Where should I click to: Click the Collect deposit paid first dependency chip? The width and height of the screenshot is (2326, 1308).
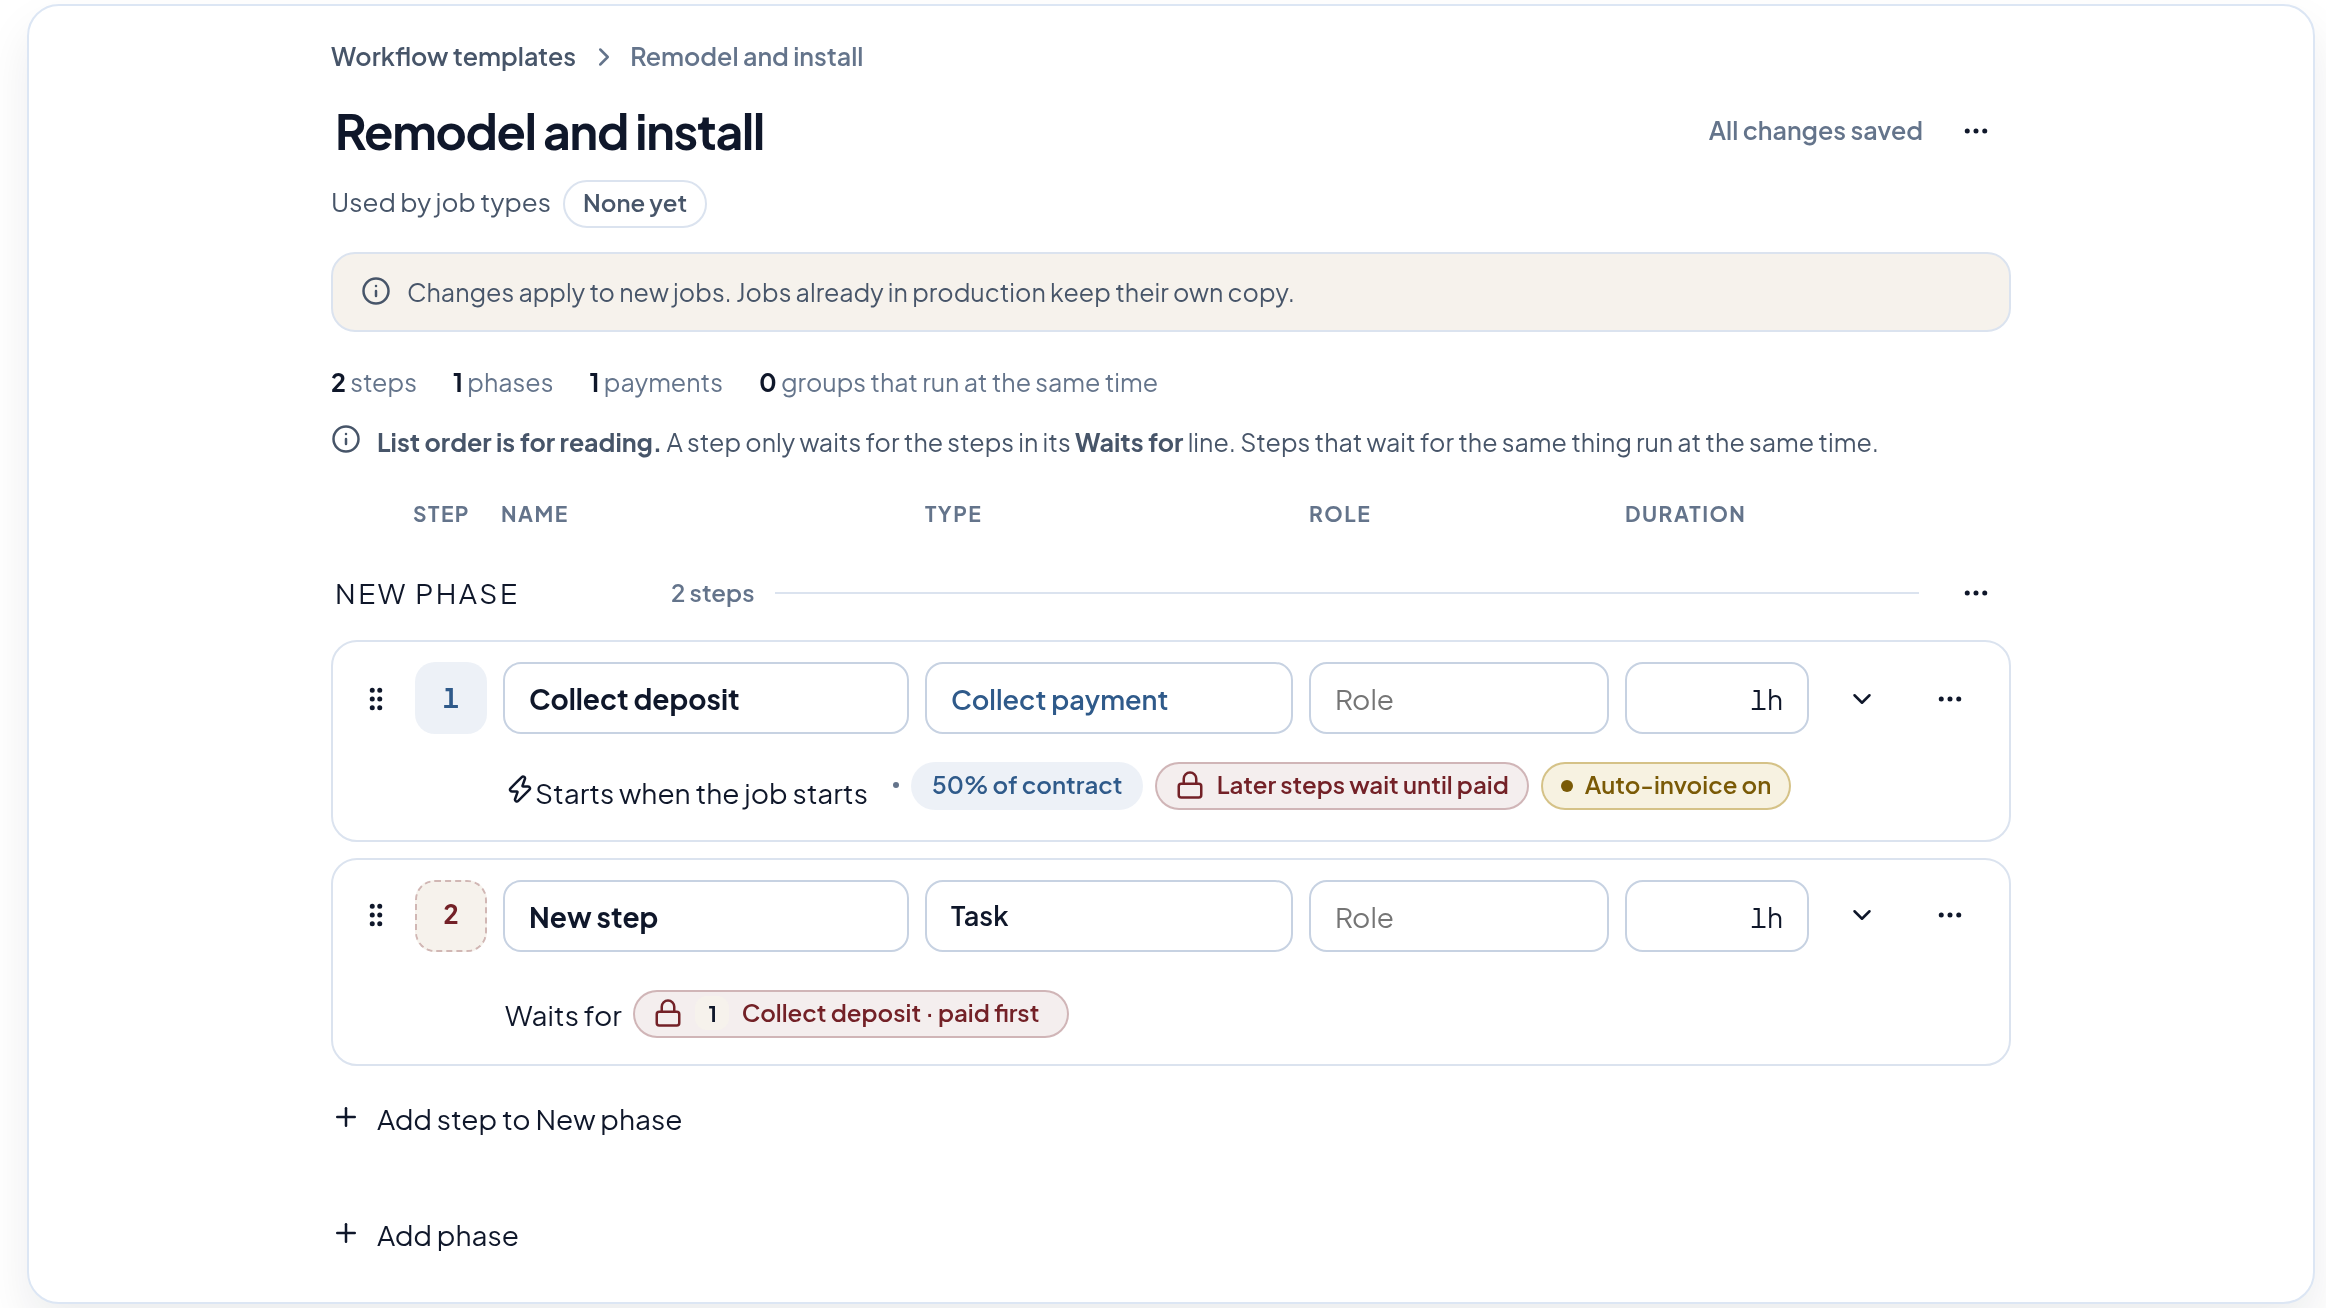pos(850,1014)
